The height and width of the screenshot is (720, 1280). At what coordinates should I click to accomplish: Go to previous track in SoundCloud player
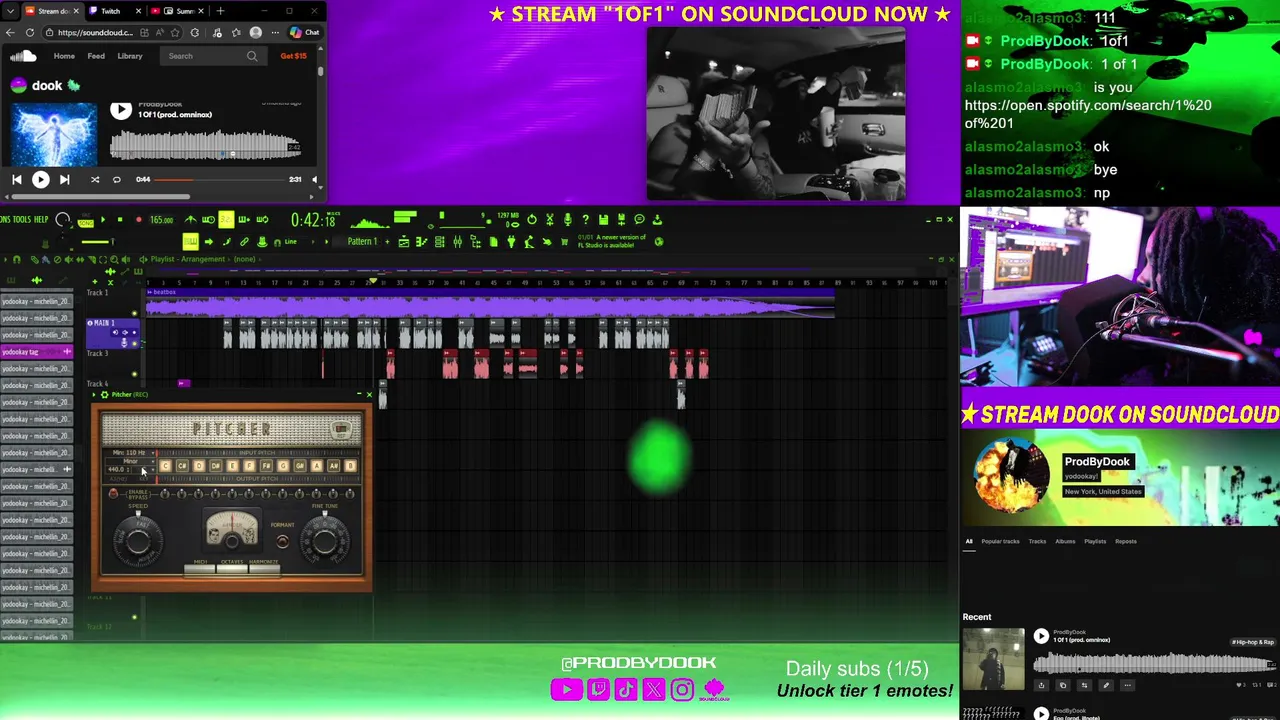pyautogui.click(x=17, y=180)
